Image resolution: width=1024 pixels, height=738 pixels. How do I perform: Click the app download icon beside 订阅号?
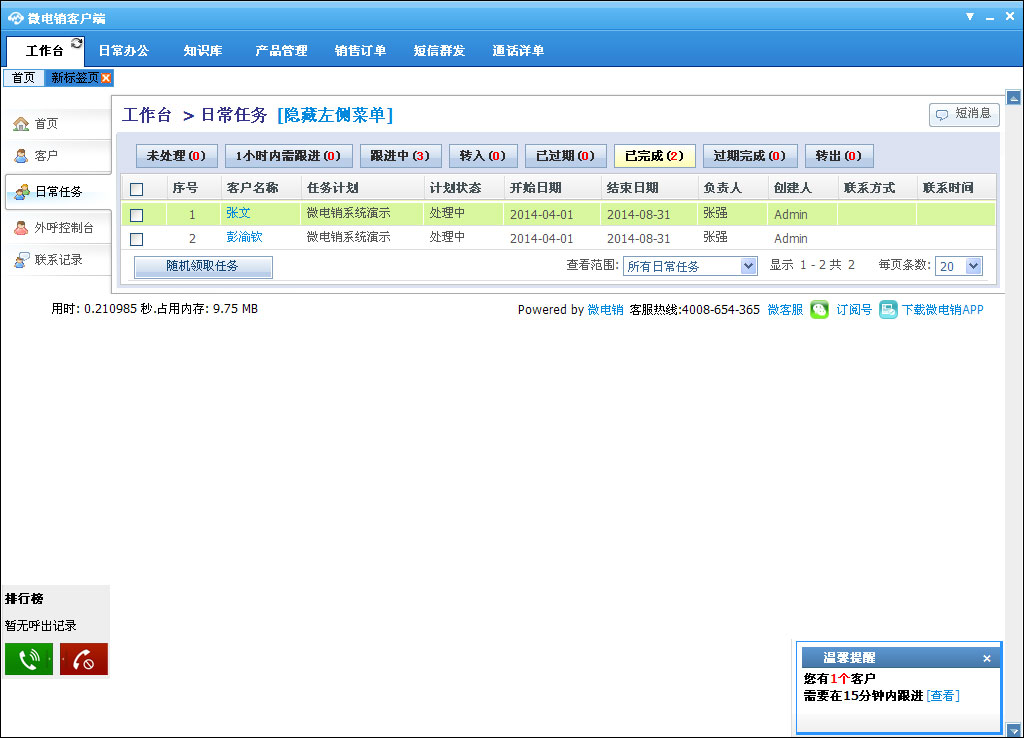[x=888, y=310]
